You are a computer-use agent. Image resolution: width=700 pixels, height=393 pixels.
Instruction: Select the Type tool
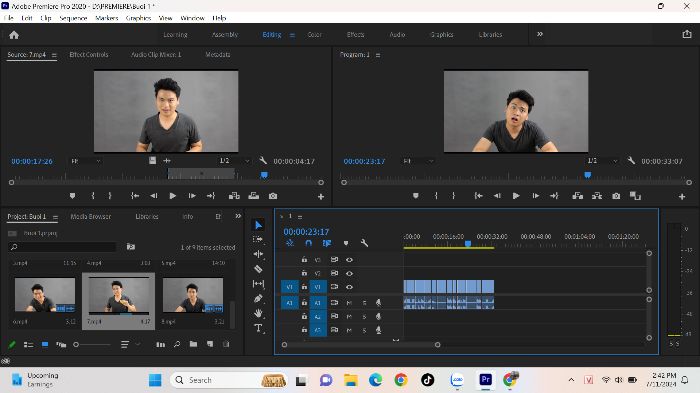(258, 328)
